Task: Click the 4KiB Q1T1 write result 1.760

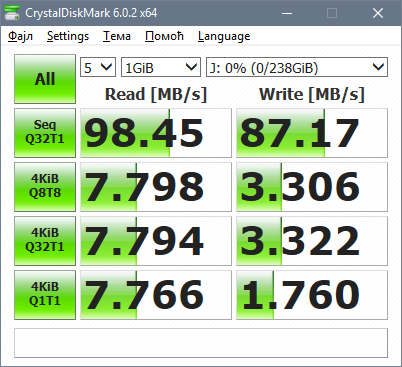Action: 312,295
